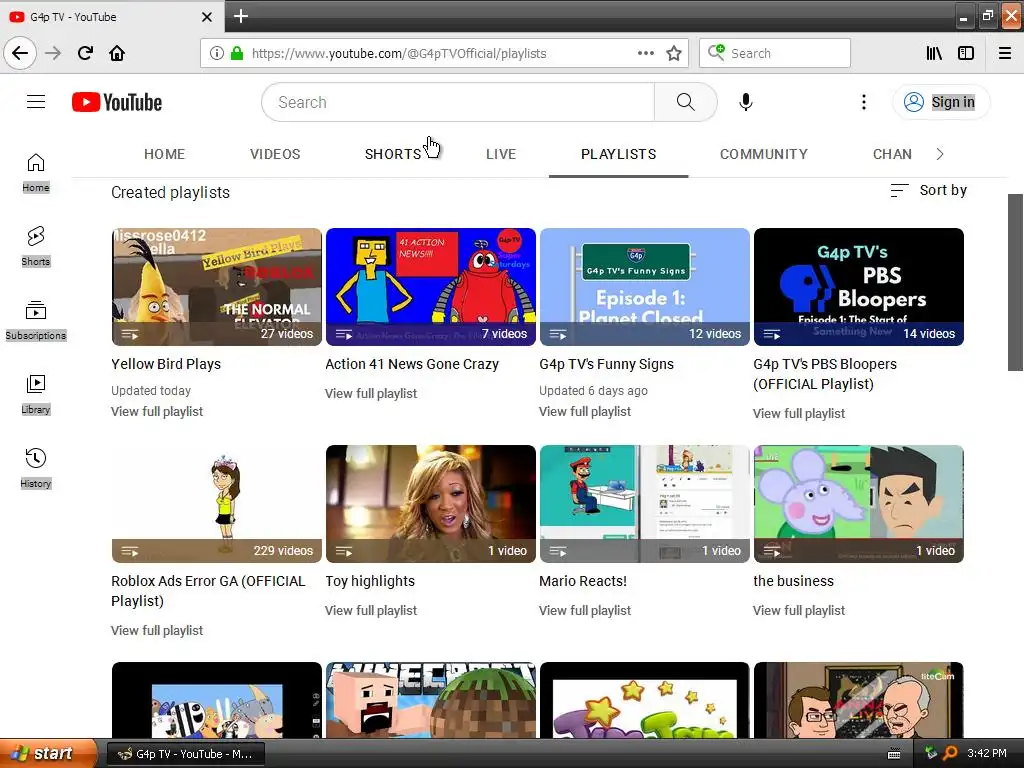The image size is (1024, 768).
Task: Select G4p TV - YouTube taskbar button
Action: pos(185,754)
